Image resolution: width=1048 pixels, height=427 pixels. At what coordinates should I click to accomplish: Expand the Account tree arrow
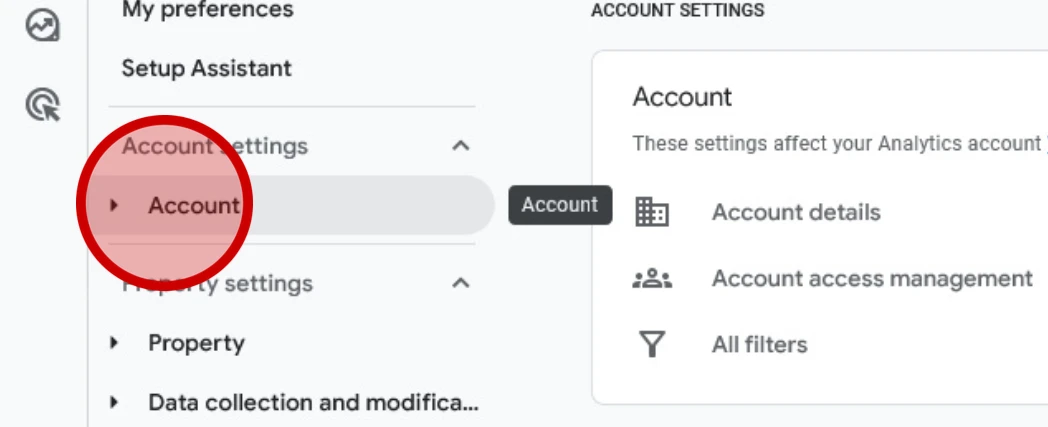pyautogui.click(x=114, y=205)
